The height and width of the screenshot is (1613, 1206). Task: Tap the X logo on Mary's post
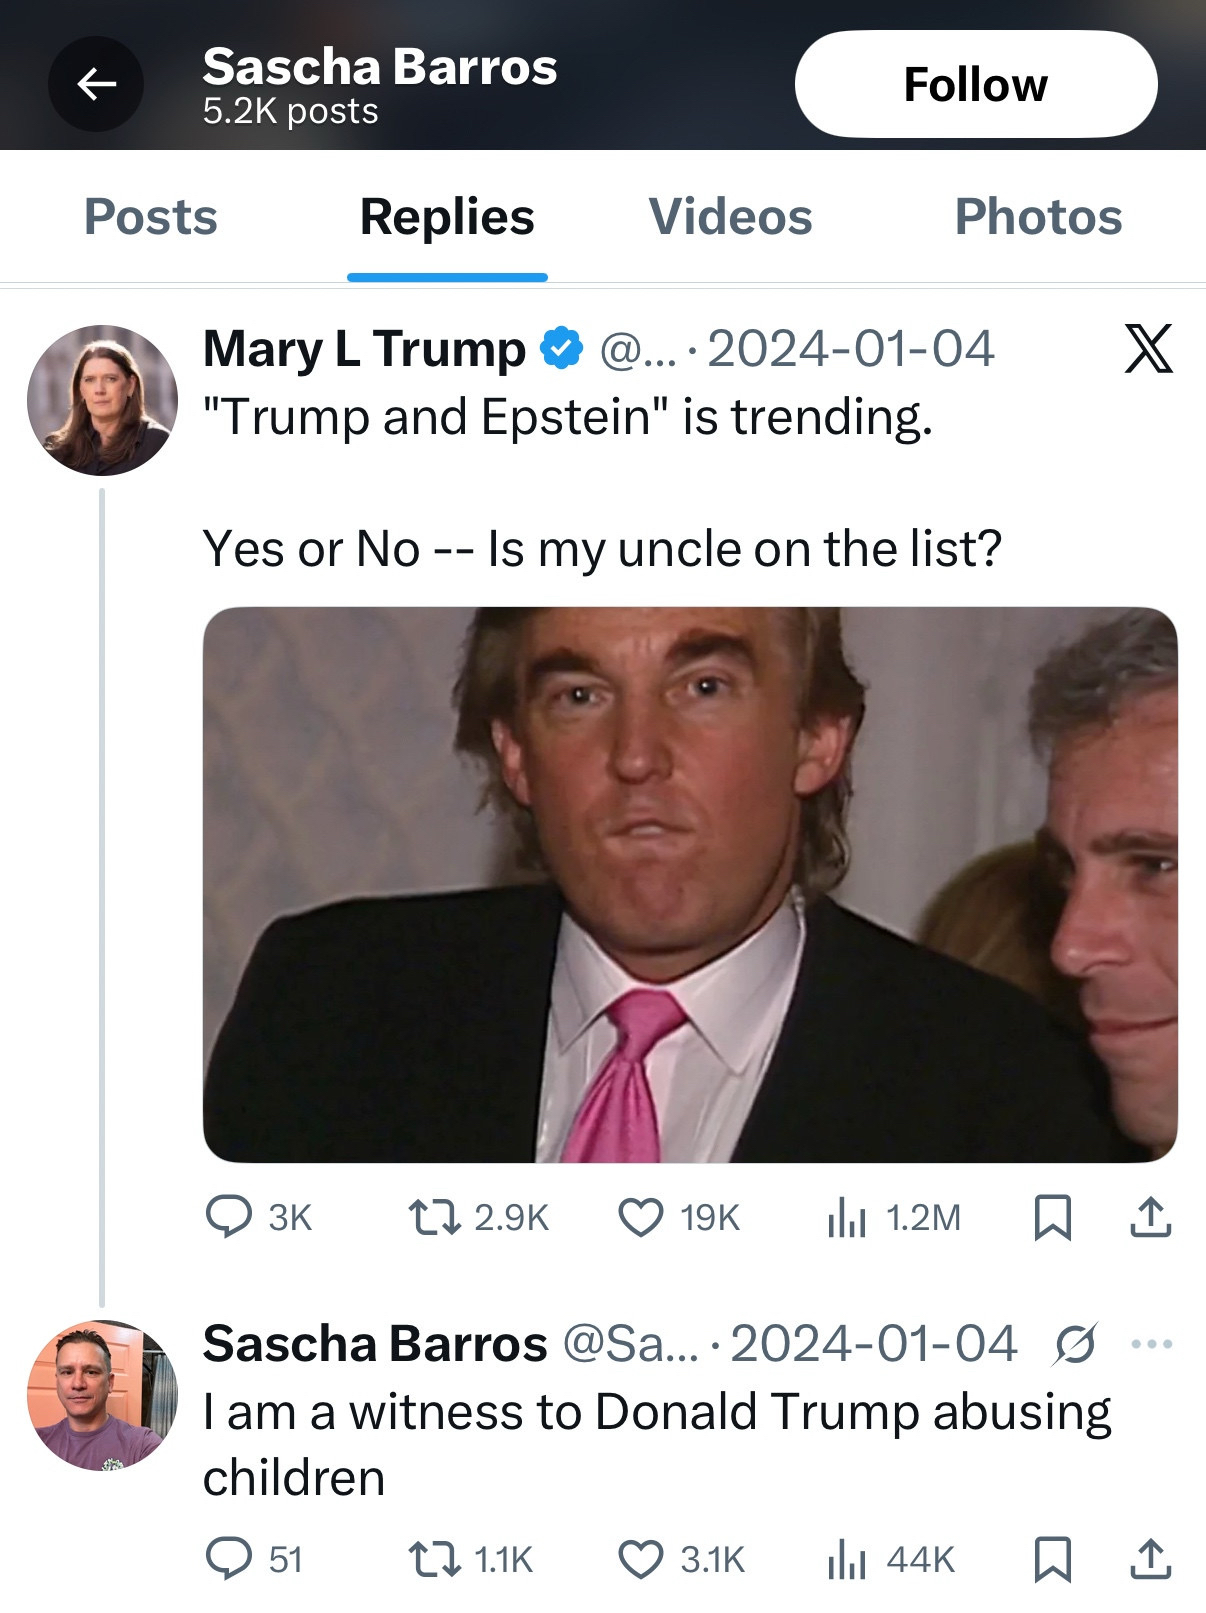(x=1148, y=349)
